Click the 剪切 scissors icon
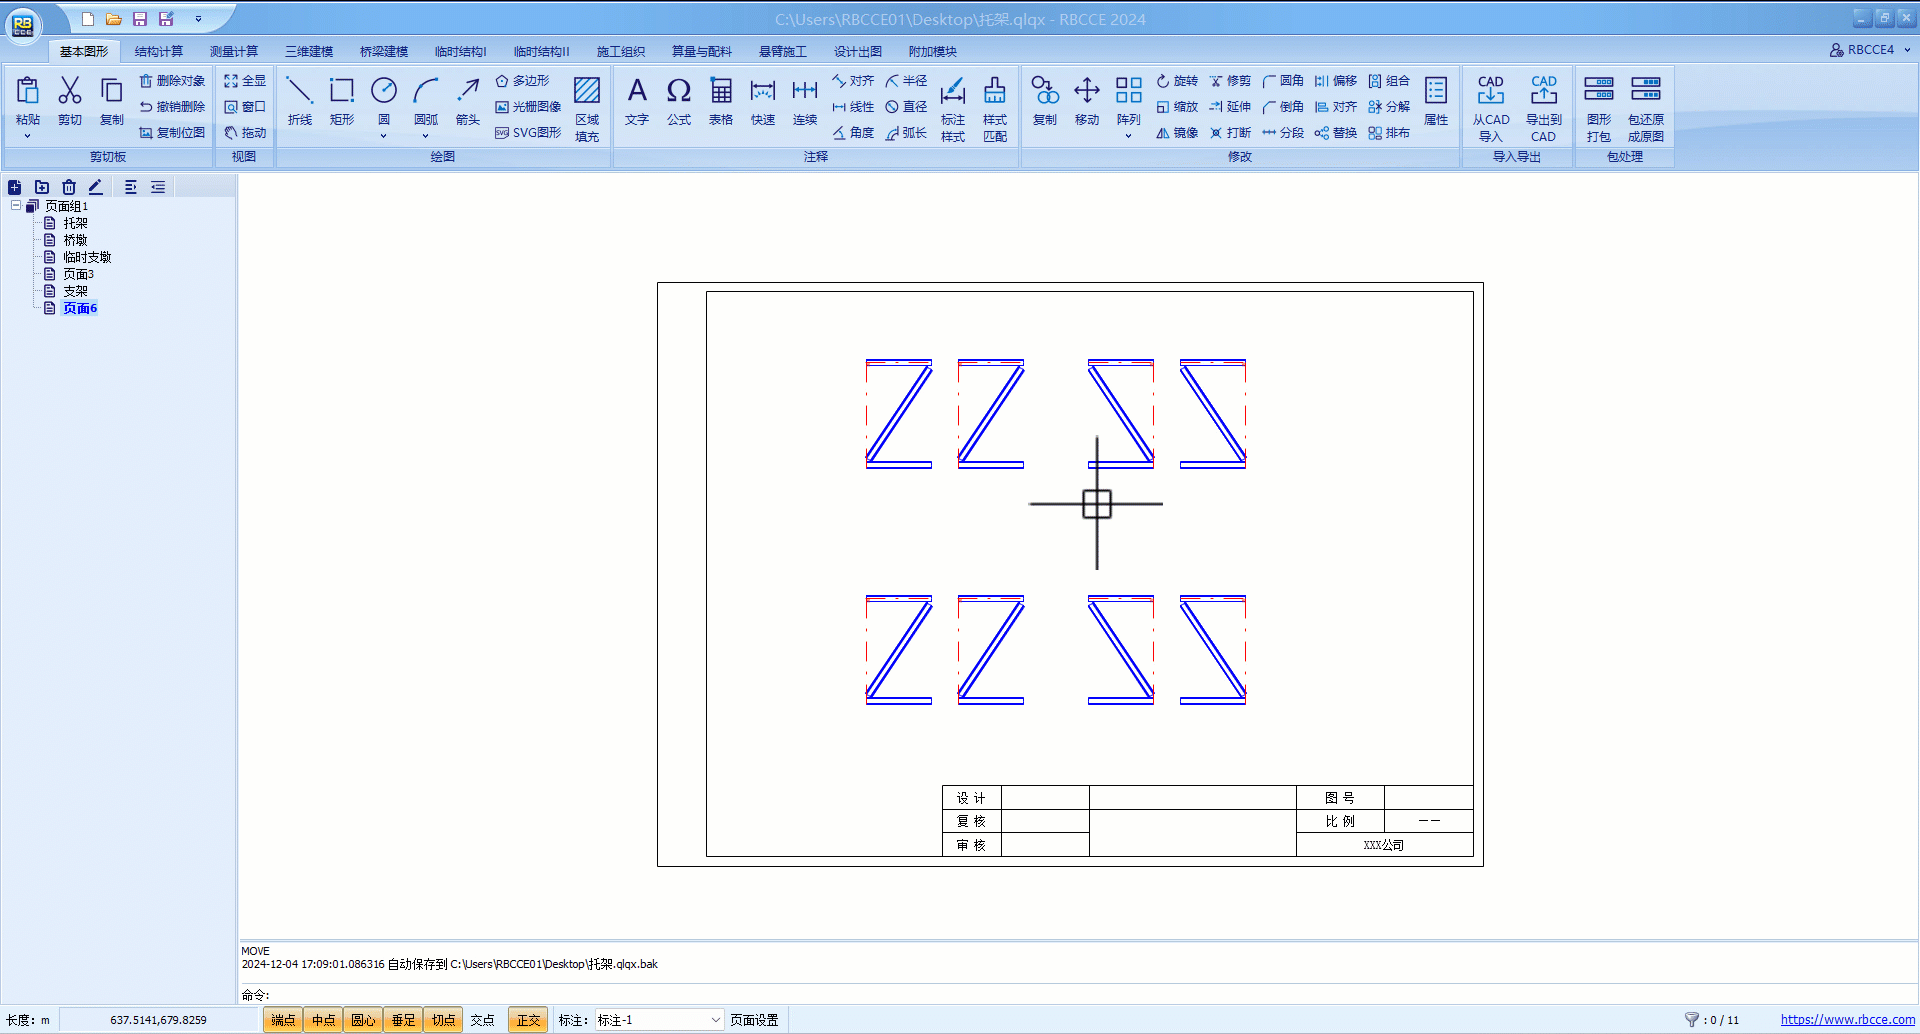Viewport: 1920px width, 1034px height. (x=70, y=92)
